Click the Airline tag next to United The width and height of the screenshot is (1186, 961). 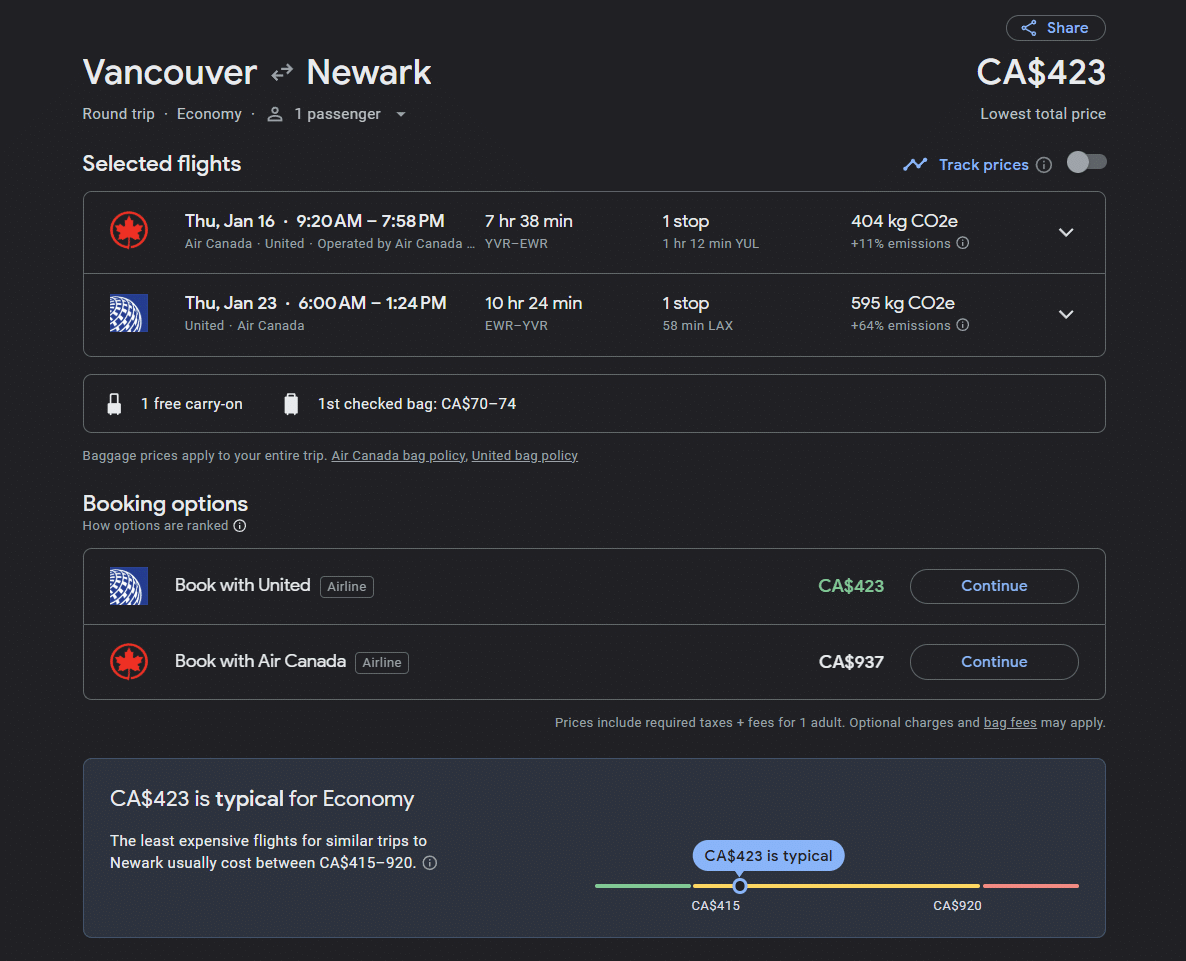(x=346, y=587)
